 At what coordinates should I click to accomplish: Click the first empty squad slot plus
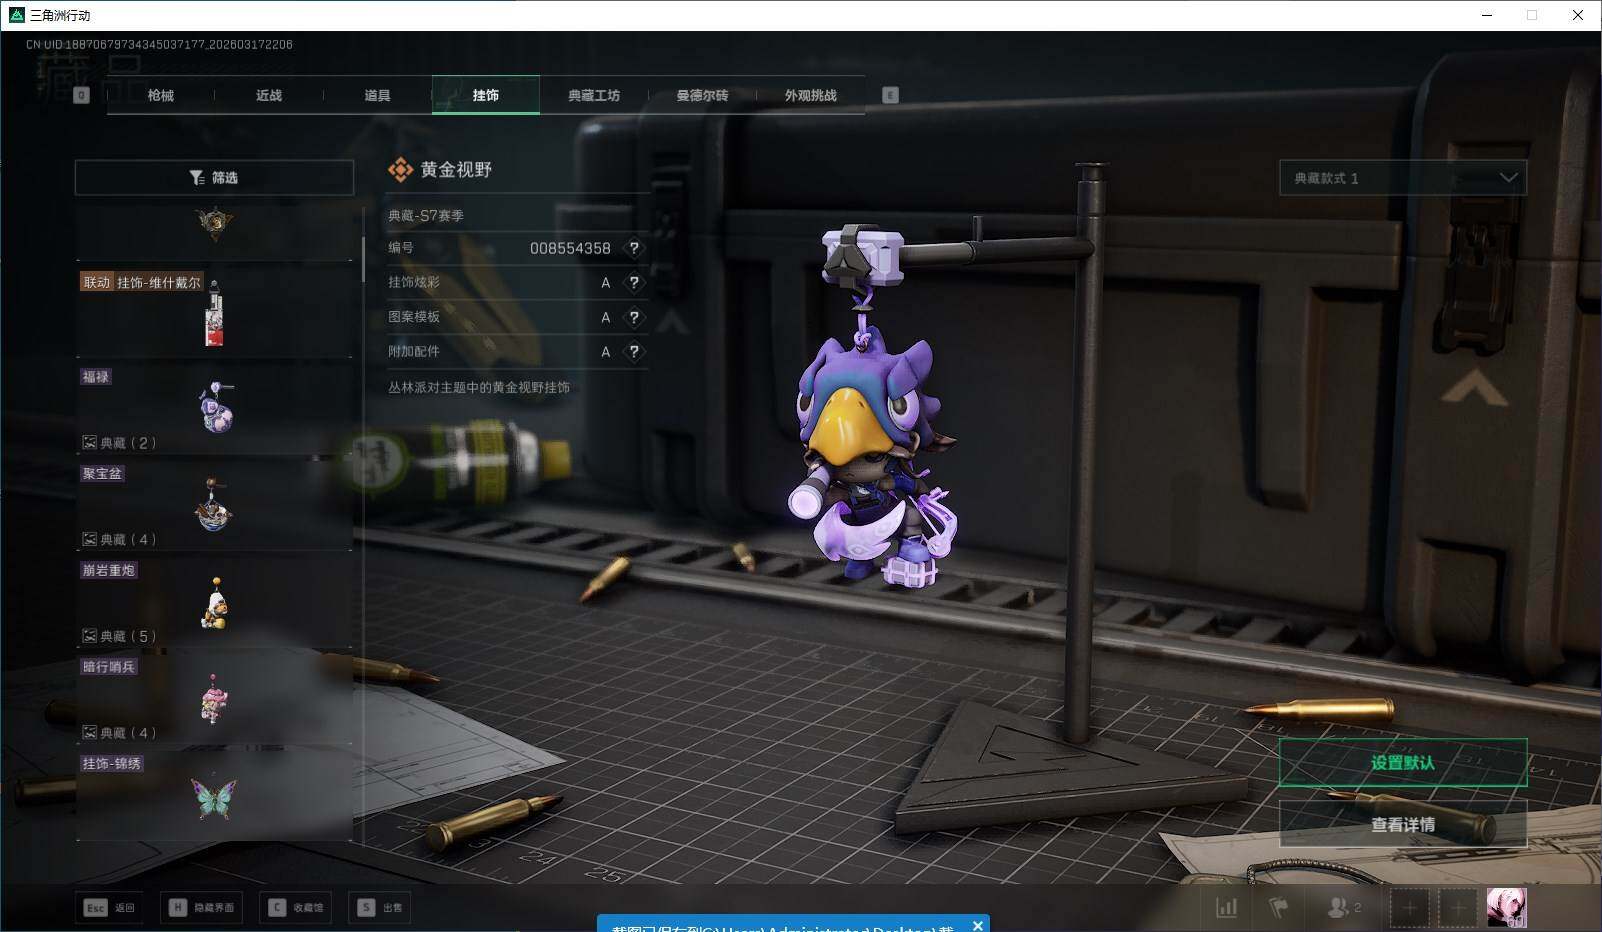pos(1409,908)
